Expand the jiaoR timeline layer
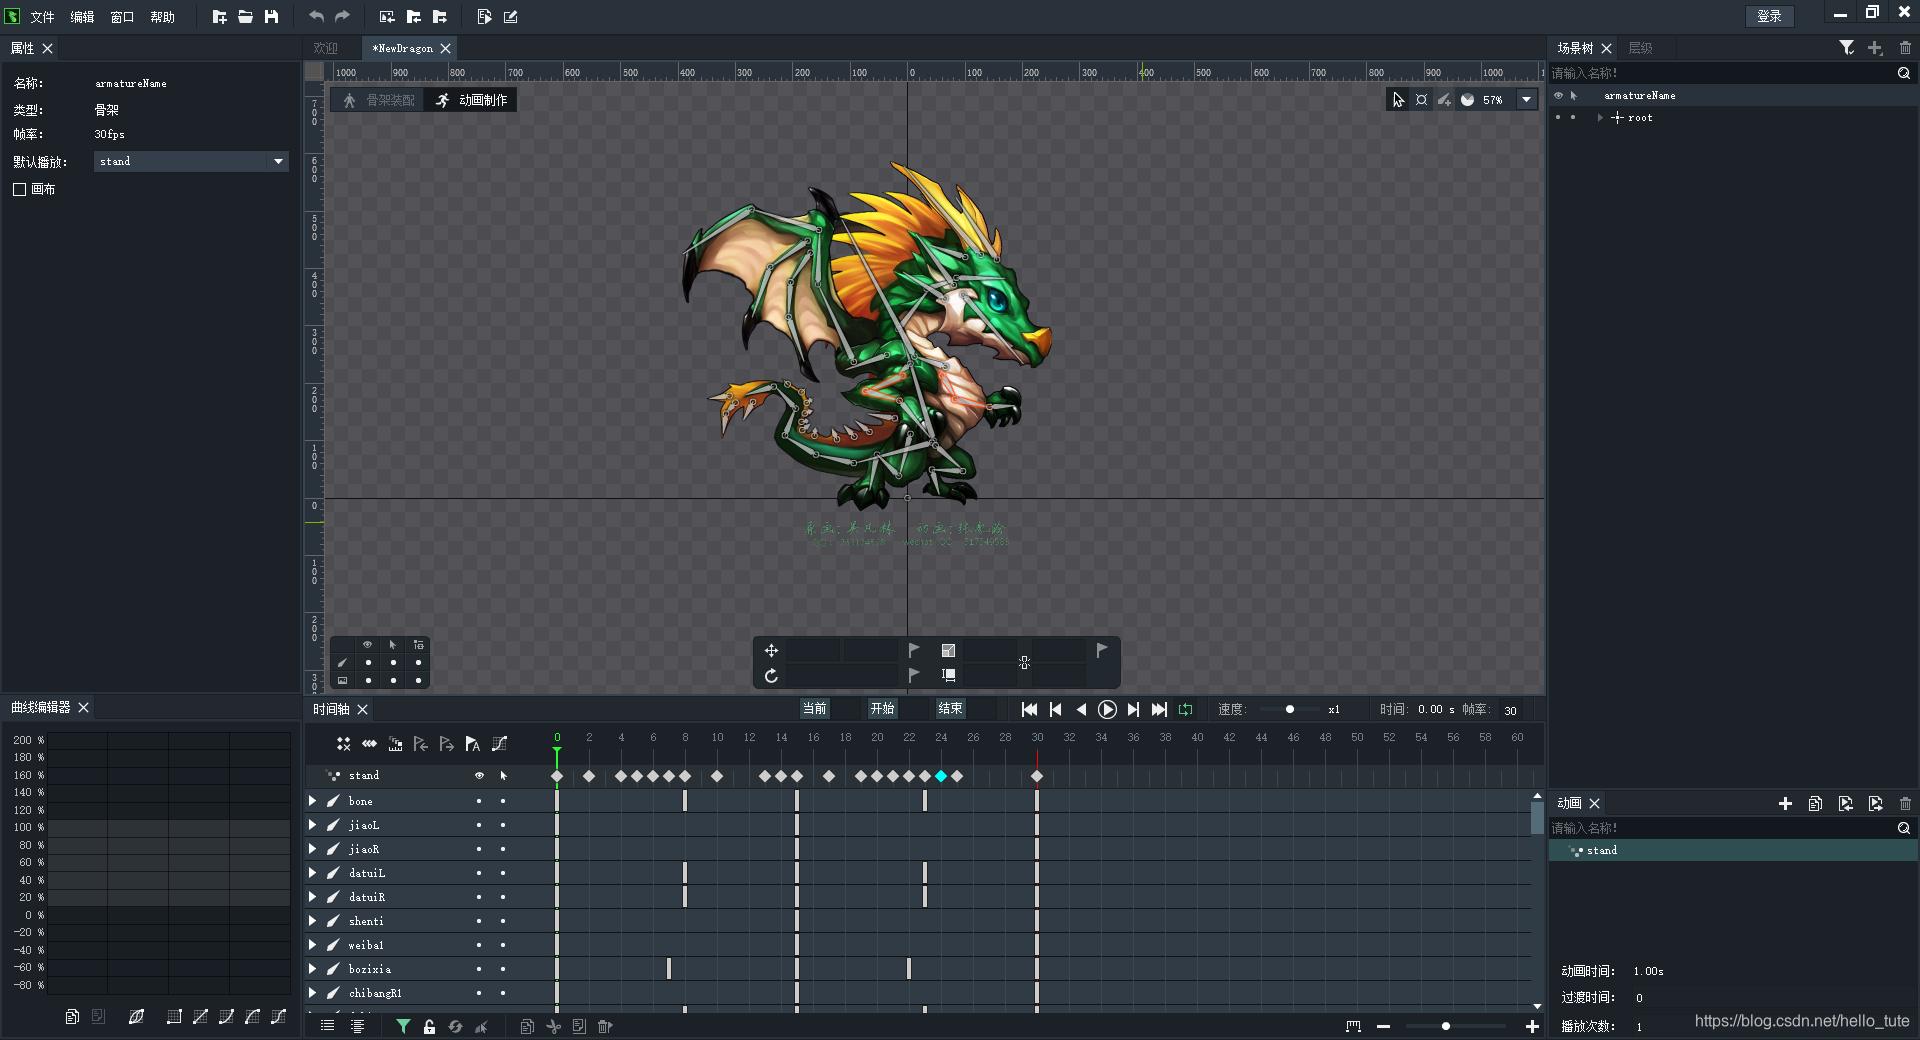Viewport: 1920px width, 1040px height. [312, 849]
